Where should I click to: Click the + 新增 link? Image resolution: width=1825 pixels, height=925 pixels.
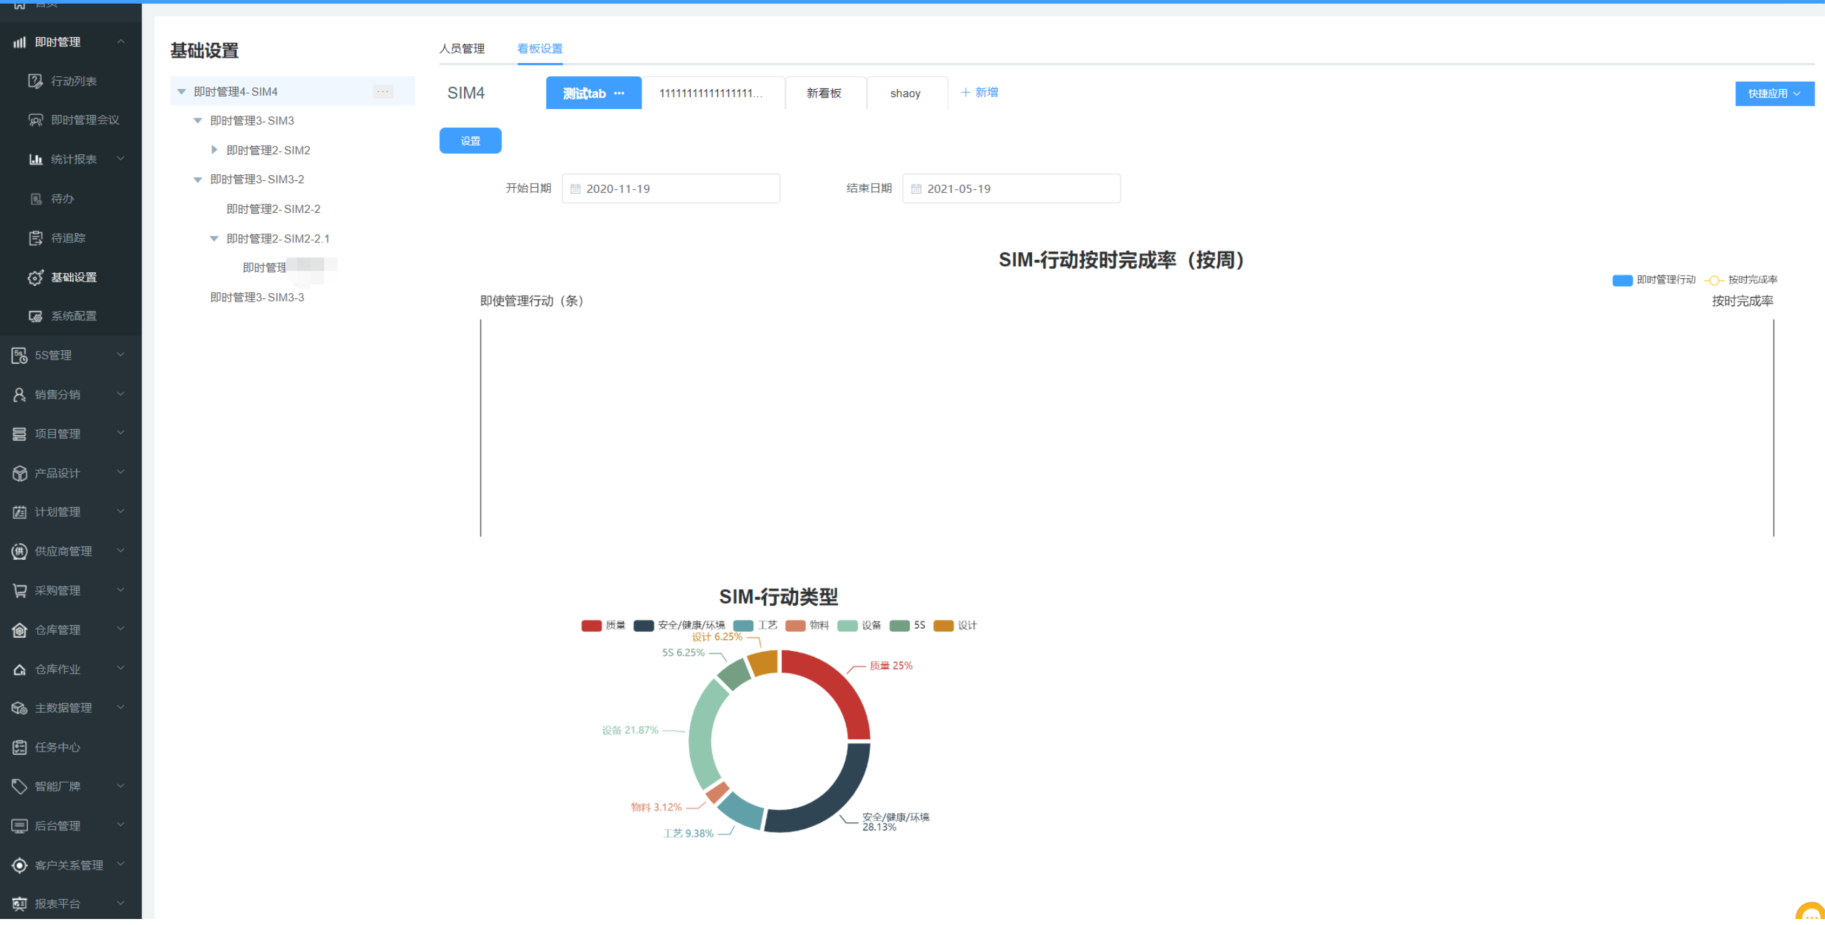tap(979, 92)
